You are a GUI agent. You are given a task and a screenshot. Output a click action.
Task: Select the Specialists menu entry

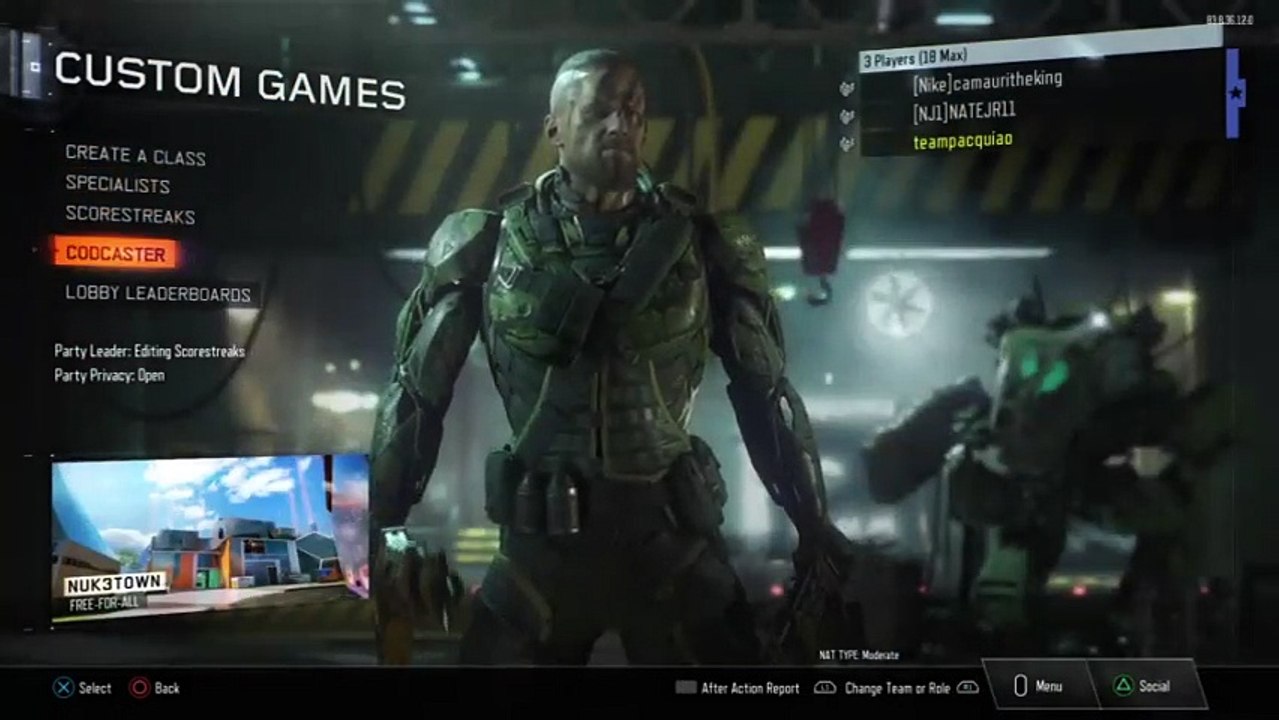point(117,185)
